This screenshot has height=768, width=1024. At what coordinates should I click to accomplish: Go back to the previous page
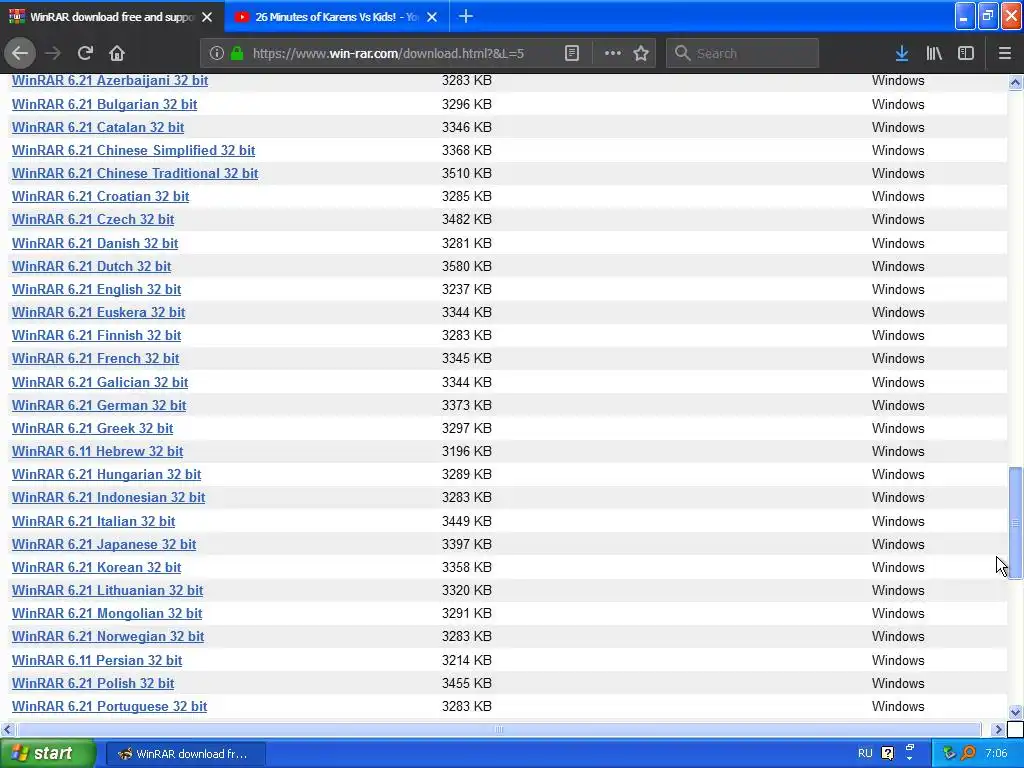(x=20, y=53)
